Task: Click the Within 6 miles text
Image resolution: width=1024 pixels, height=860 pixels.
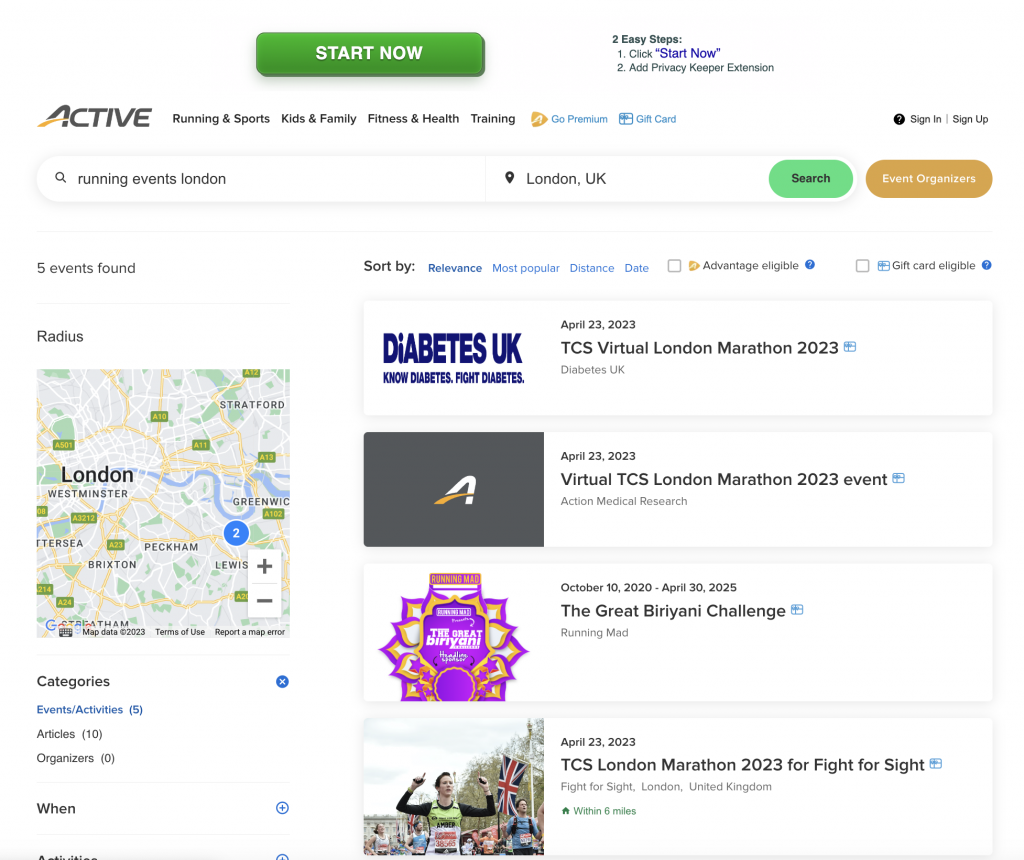Action: point(604,811)
